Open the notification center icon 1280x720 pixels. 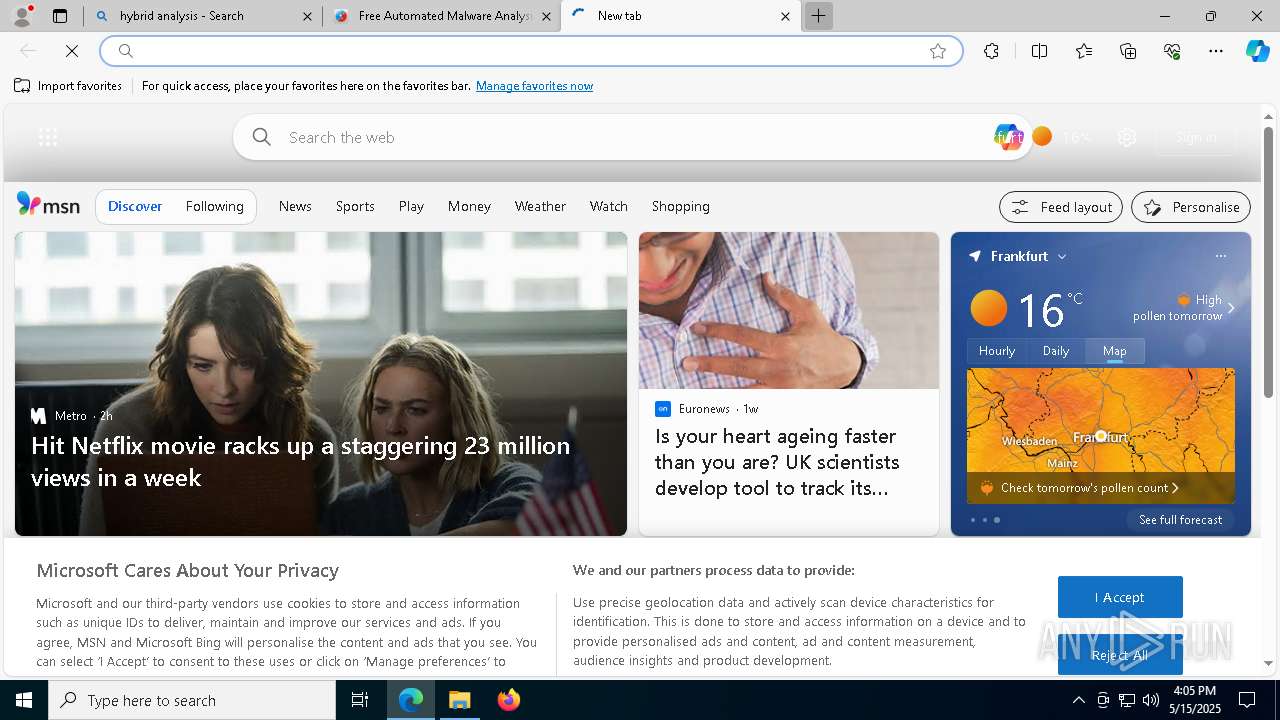pyautogui.click(x=1247, y=700)
